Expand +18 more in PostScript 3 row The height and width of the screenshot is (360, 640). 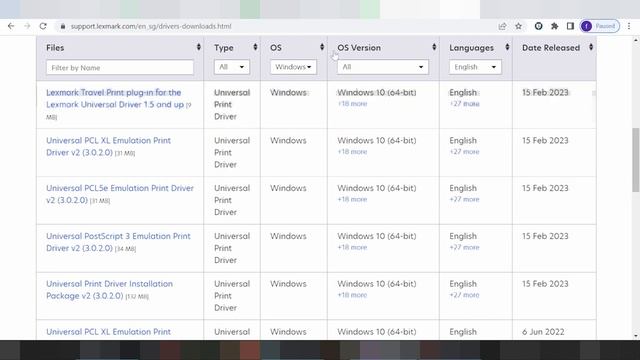352,247
